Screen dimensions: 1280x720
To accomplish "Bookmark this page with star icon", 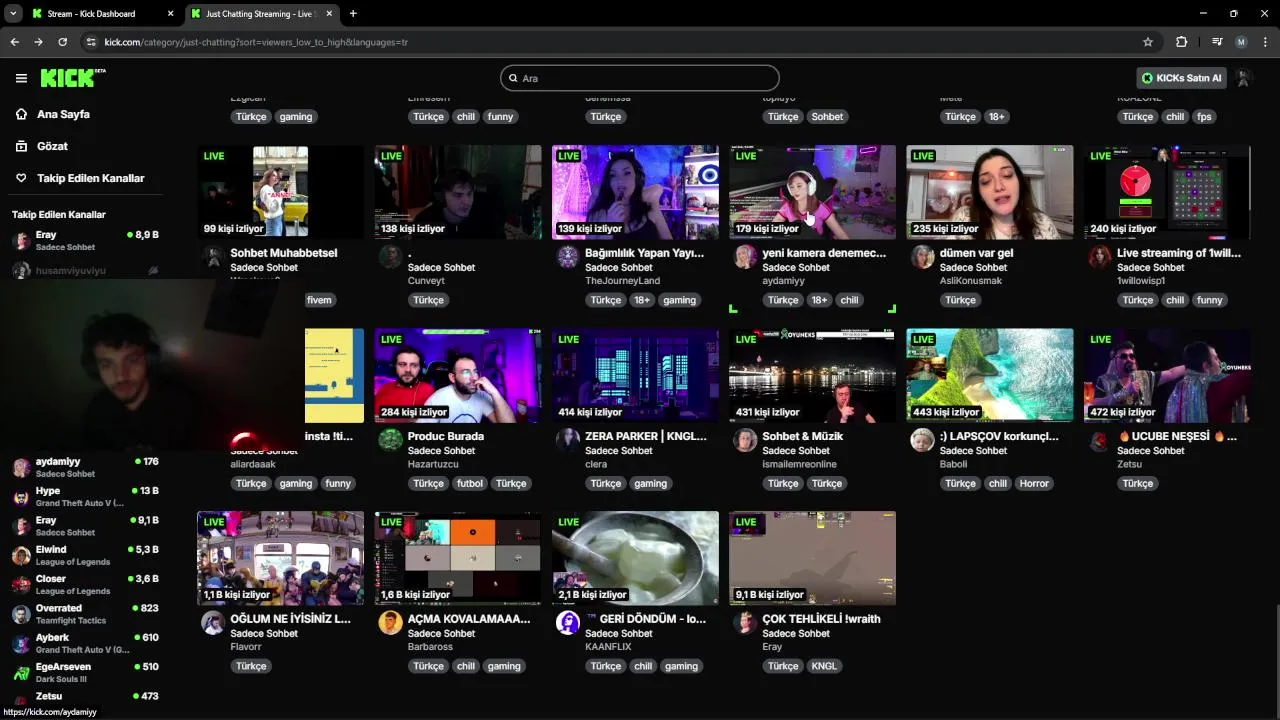I will click(1148, 42).
